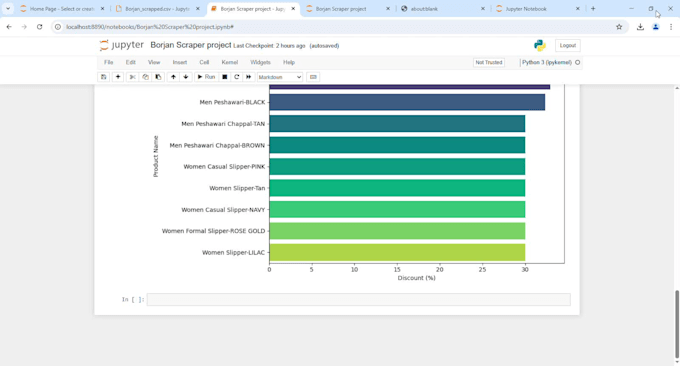Open browser downloads icon
The height and width of the screenshot is (366, 680).
click(x=640, y=27)
